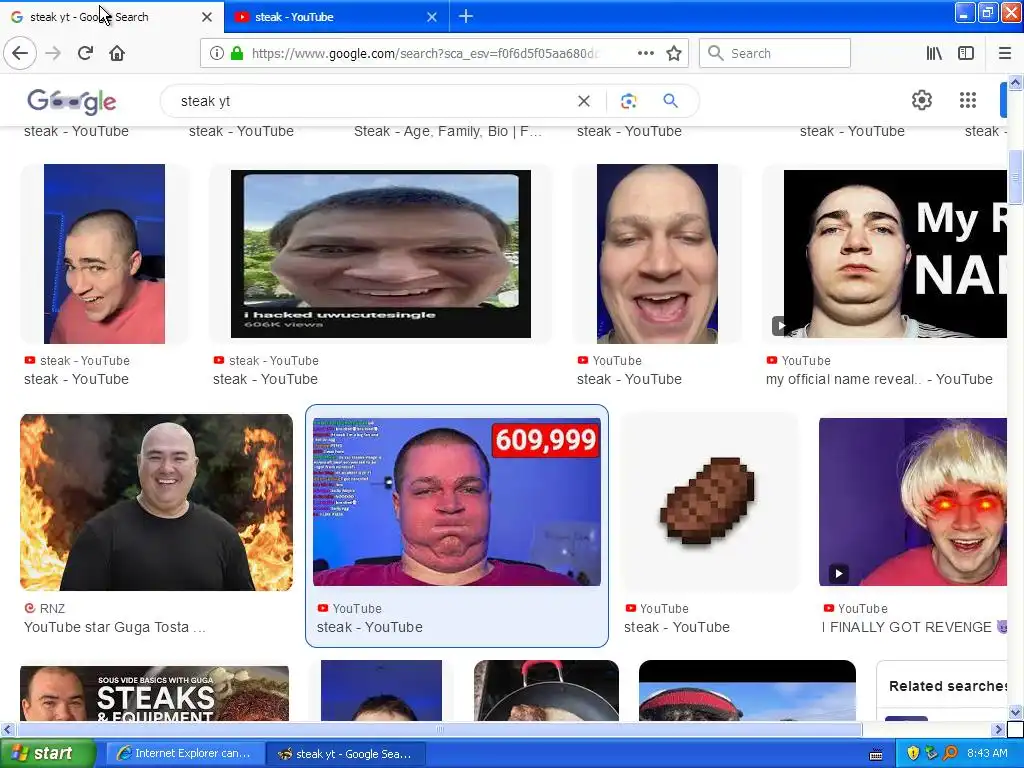The image size is (1024, 768).
Task: Open 'Steak - Age, Family, Bio | F…' link
Action: pos(448,131)
